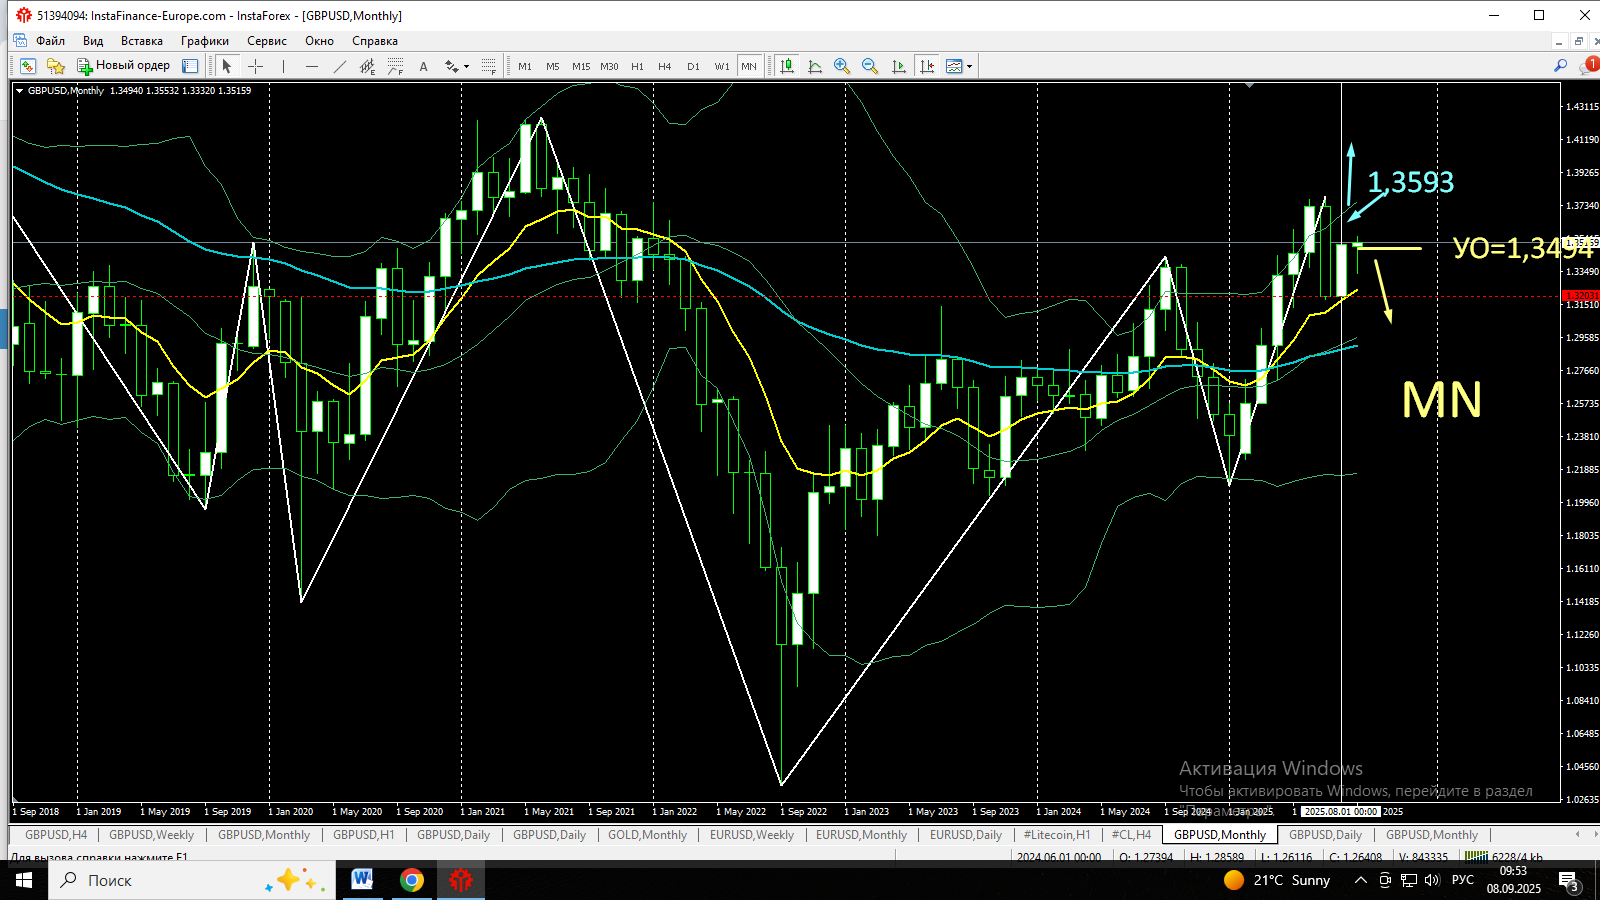Screen dimensions: 1600x900
Task: Select the horizontal line drawing tool
Action: click(x=312, y=66)
